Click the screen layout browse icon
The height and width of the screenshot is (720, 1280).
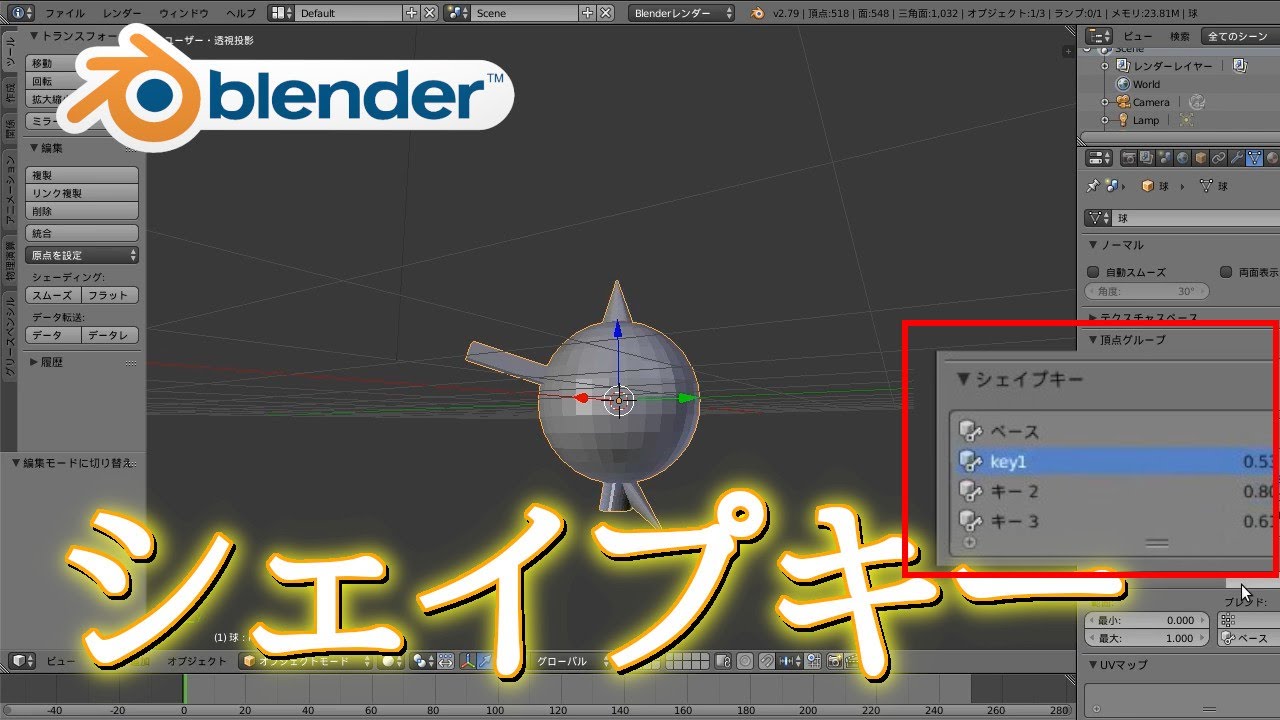pyautogui.click(x=281, y=13)
